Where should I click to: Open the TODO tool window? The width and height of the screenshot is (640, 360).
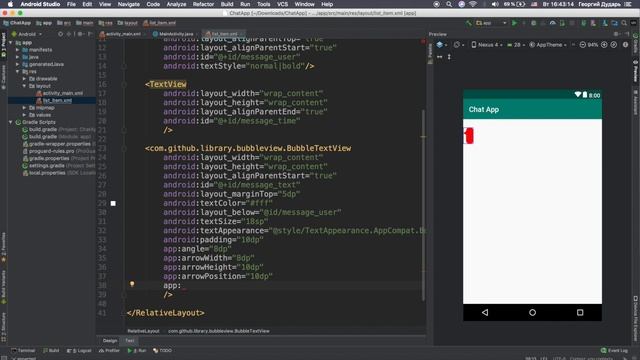[x=162, y=351]
